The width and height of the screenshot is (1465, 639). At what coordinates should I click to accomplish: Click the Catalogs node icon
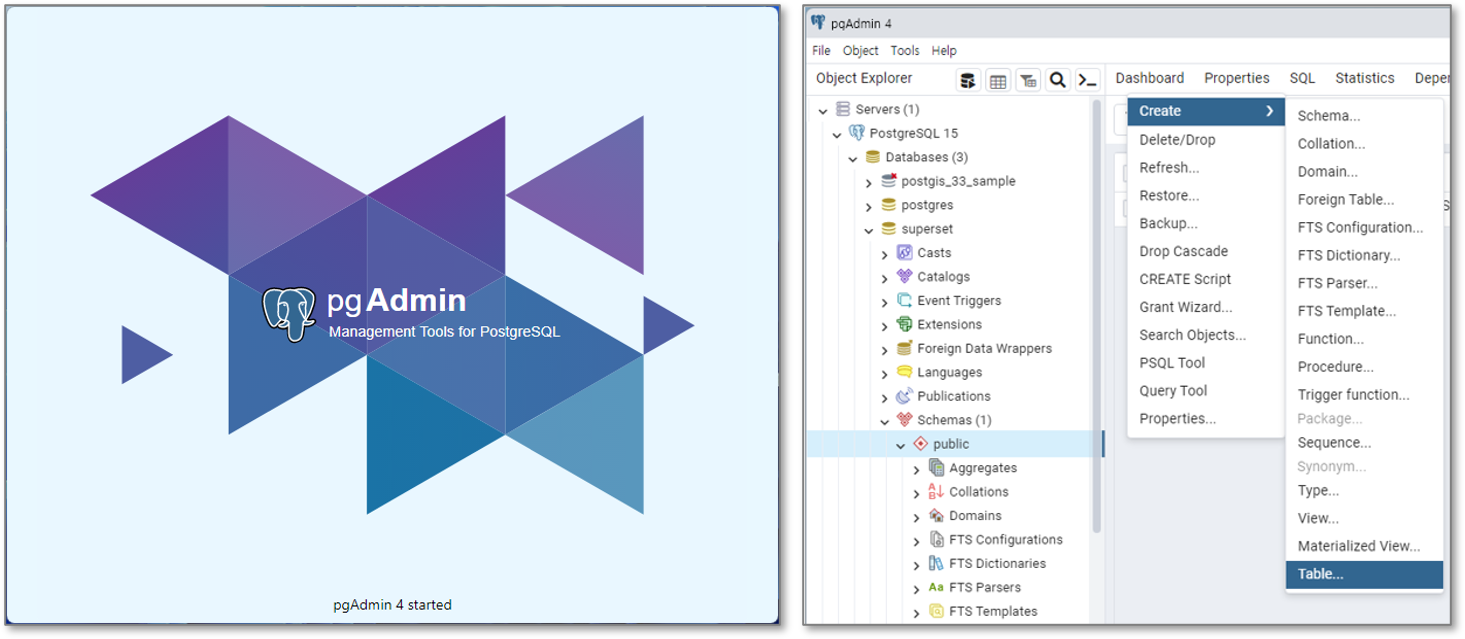coord(905,277)
